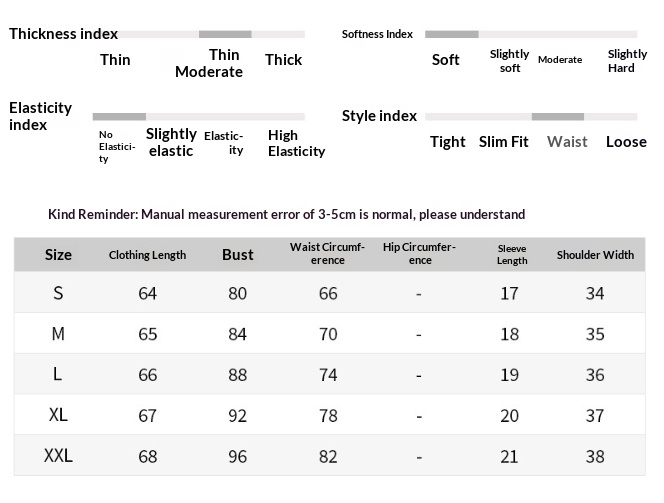Image resolution: width=664 pixels, height=503 pixels.
Task: Click the Size column header
Action: (x=58, y=255)
